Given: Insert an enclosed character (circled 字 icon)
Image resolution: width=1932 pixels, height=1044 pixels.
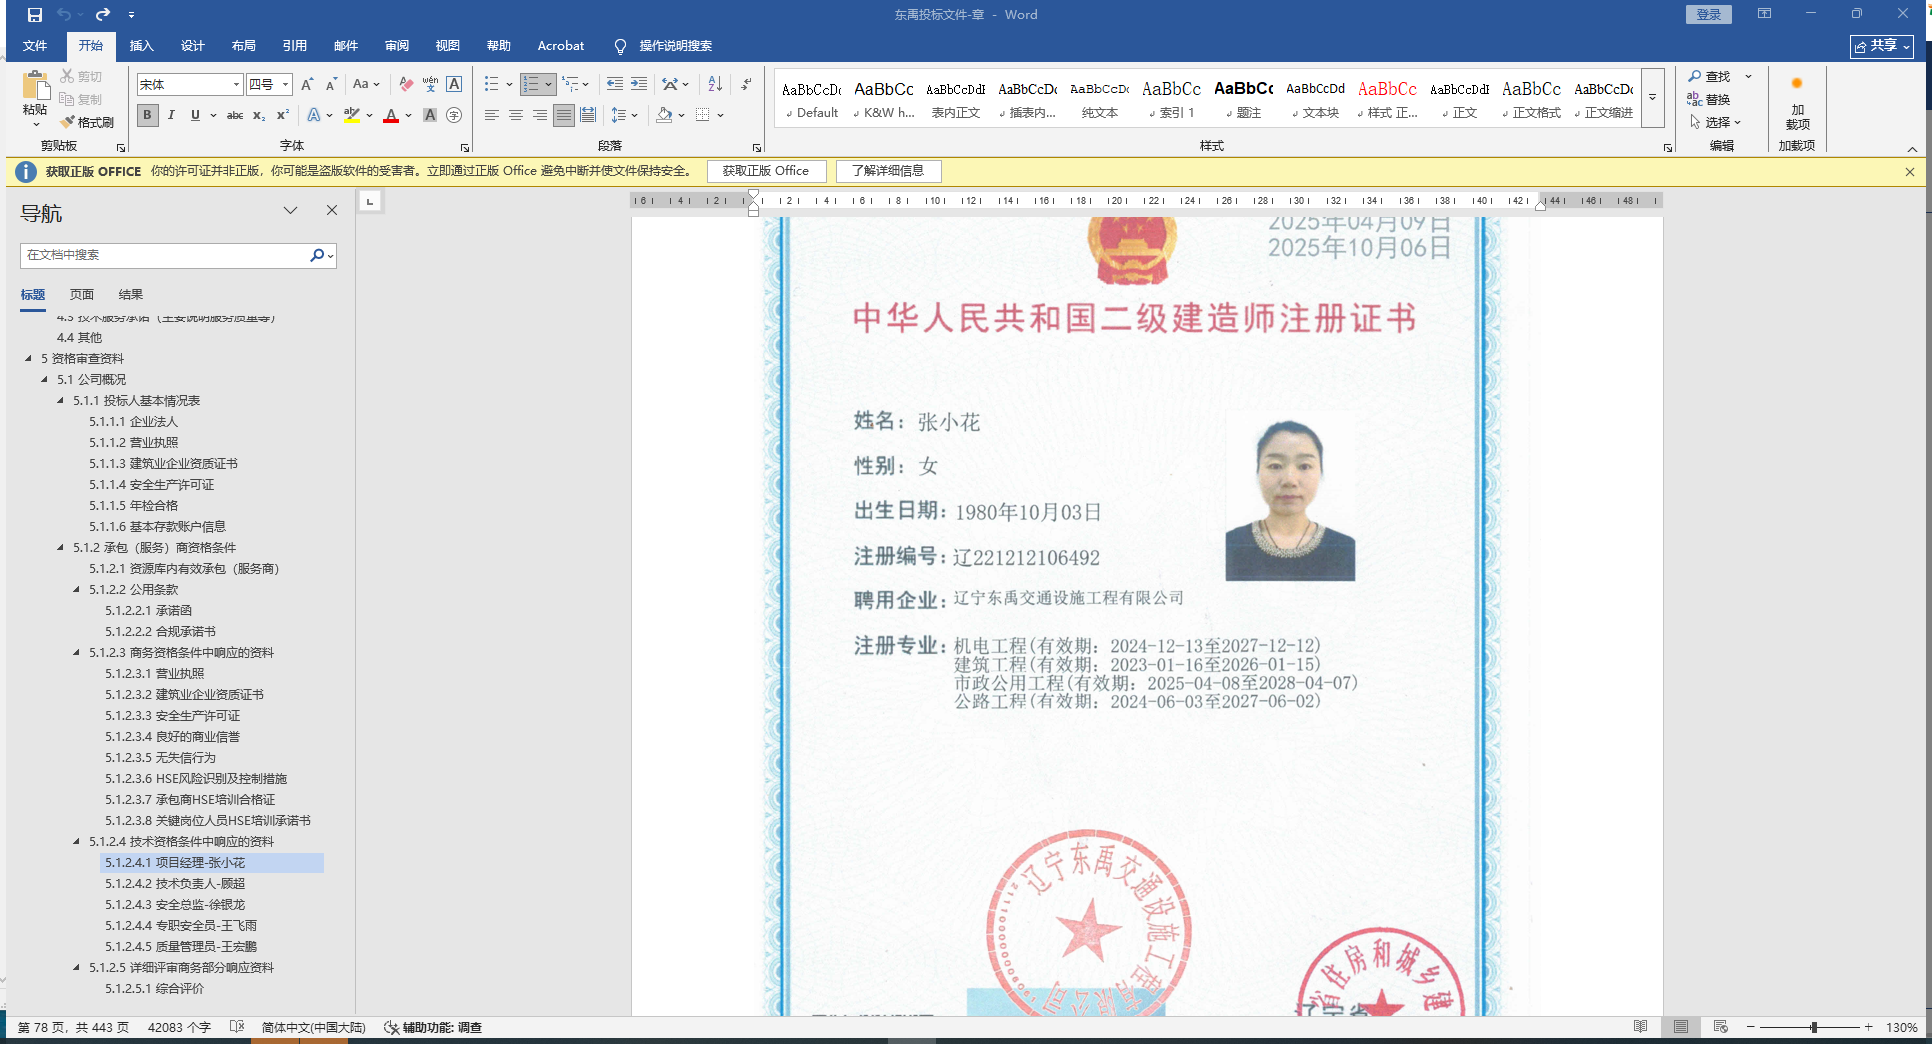Looking at the screenshot, I should [454, 115].
